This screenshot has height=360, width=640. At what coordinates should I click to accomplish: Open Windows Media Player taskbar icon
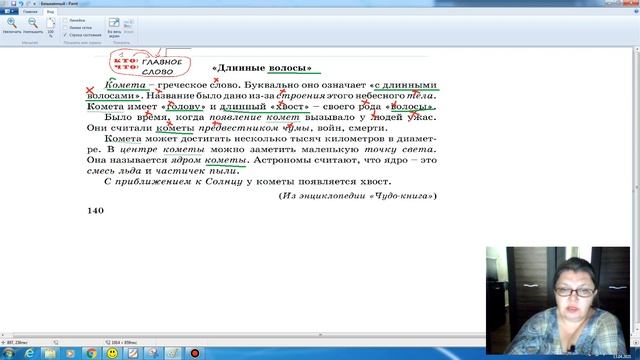point(71,353)
